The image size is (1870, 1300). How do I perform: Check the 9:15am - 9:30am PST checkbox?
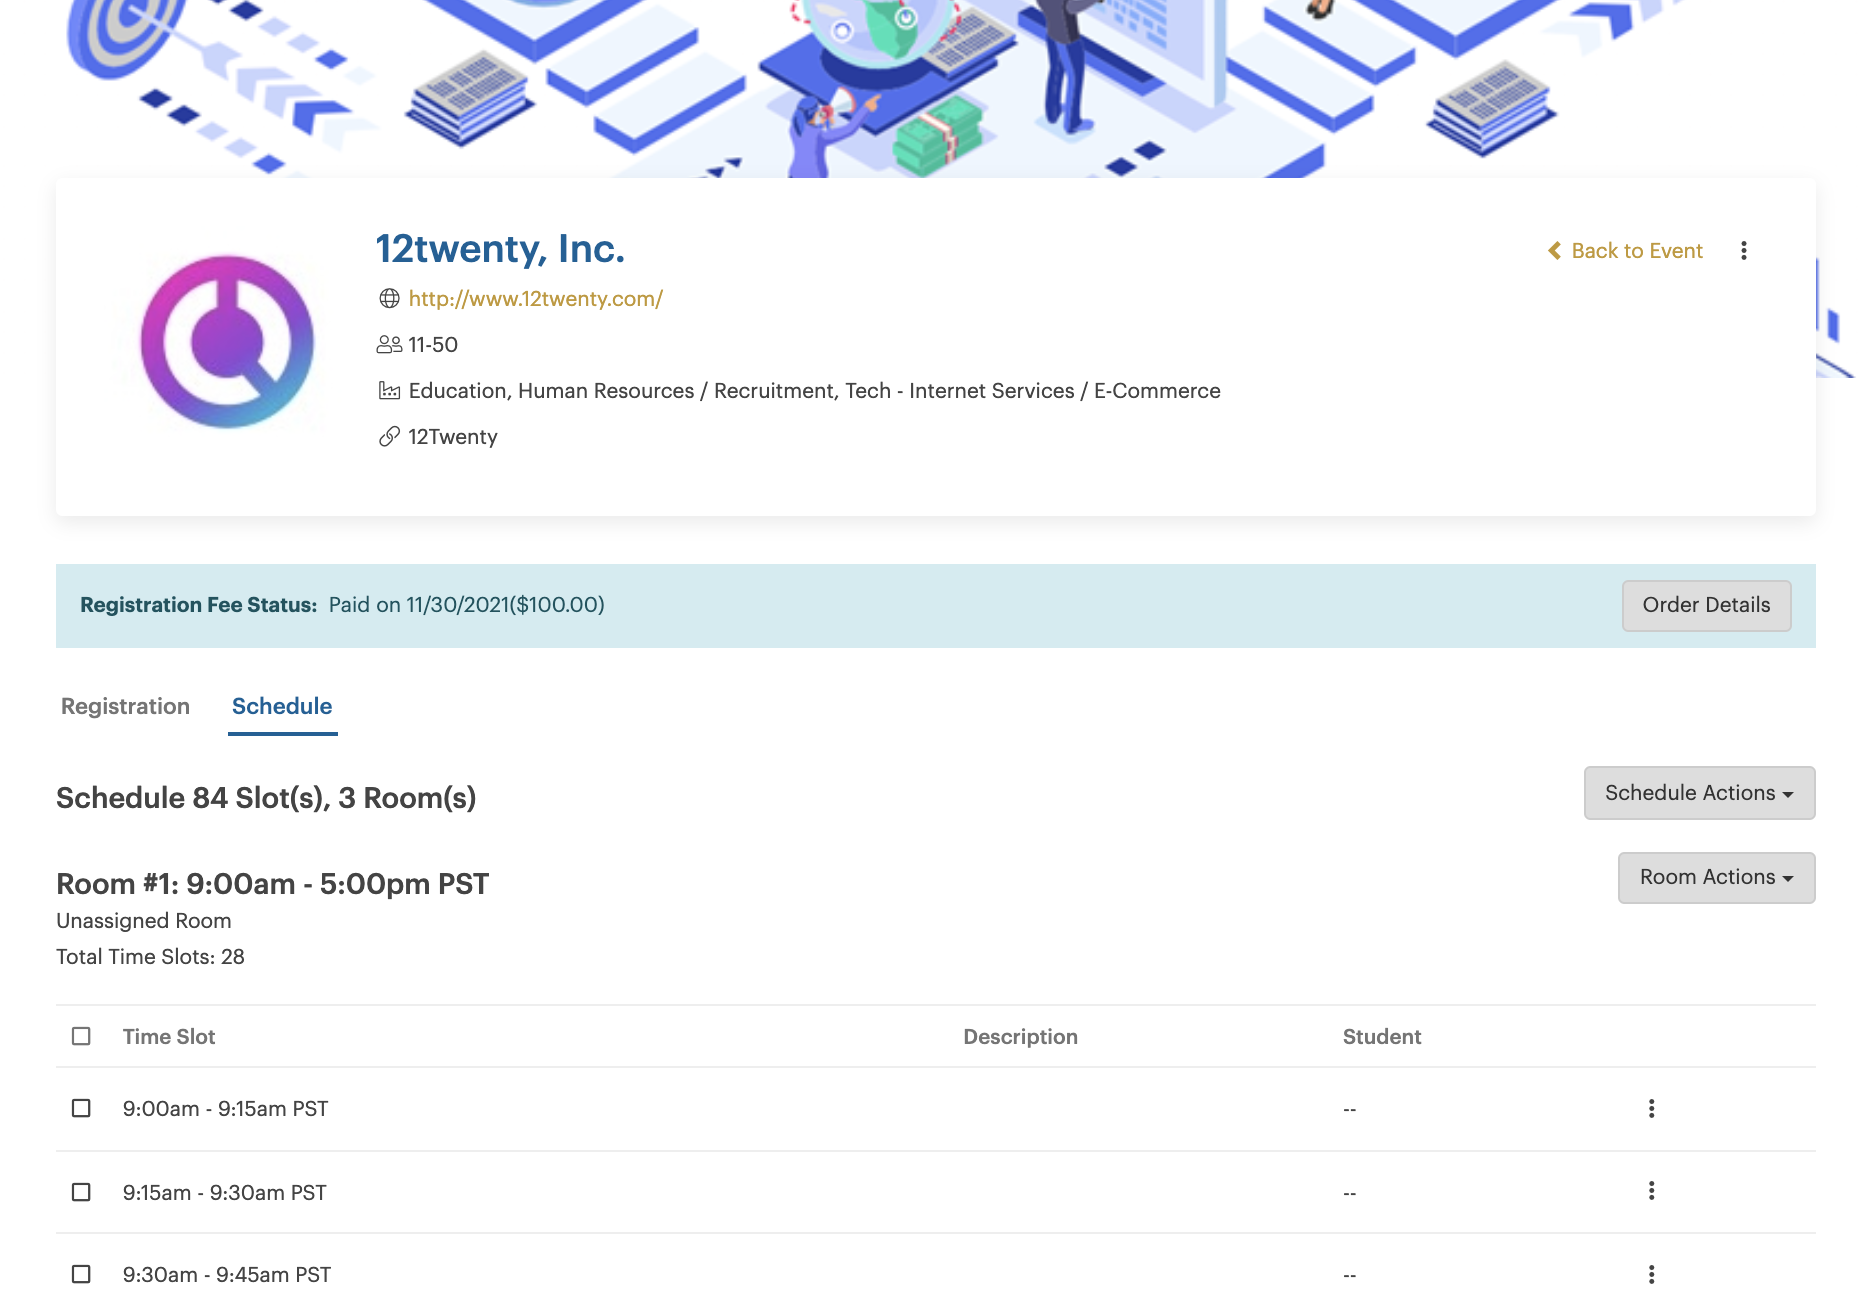pyautogui.click(x=81, y=1192)
